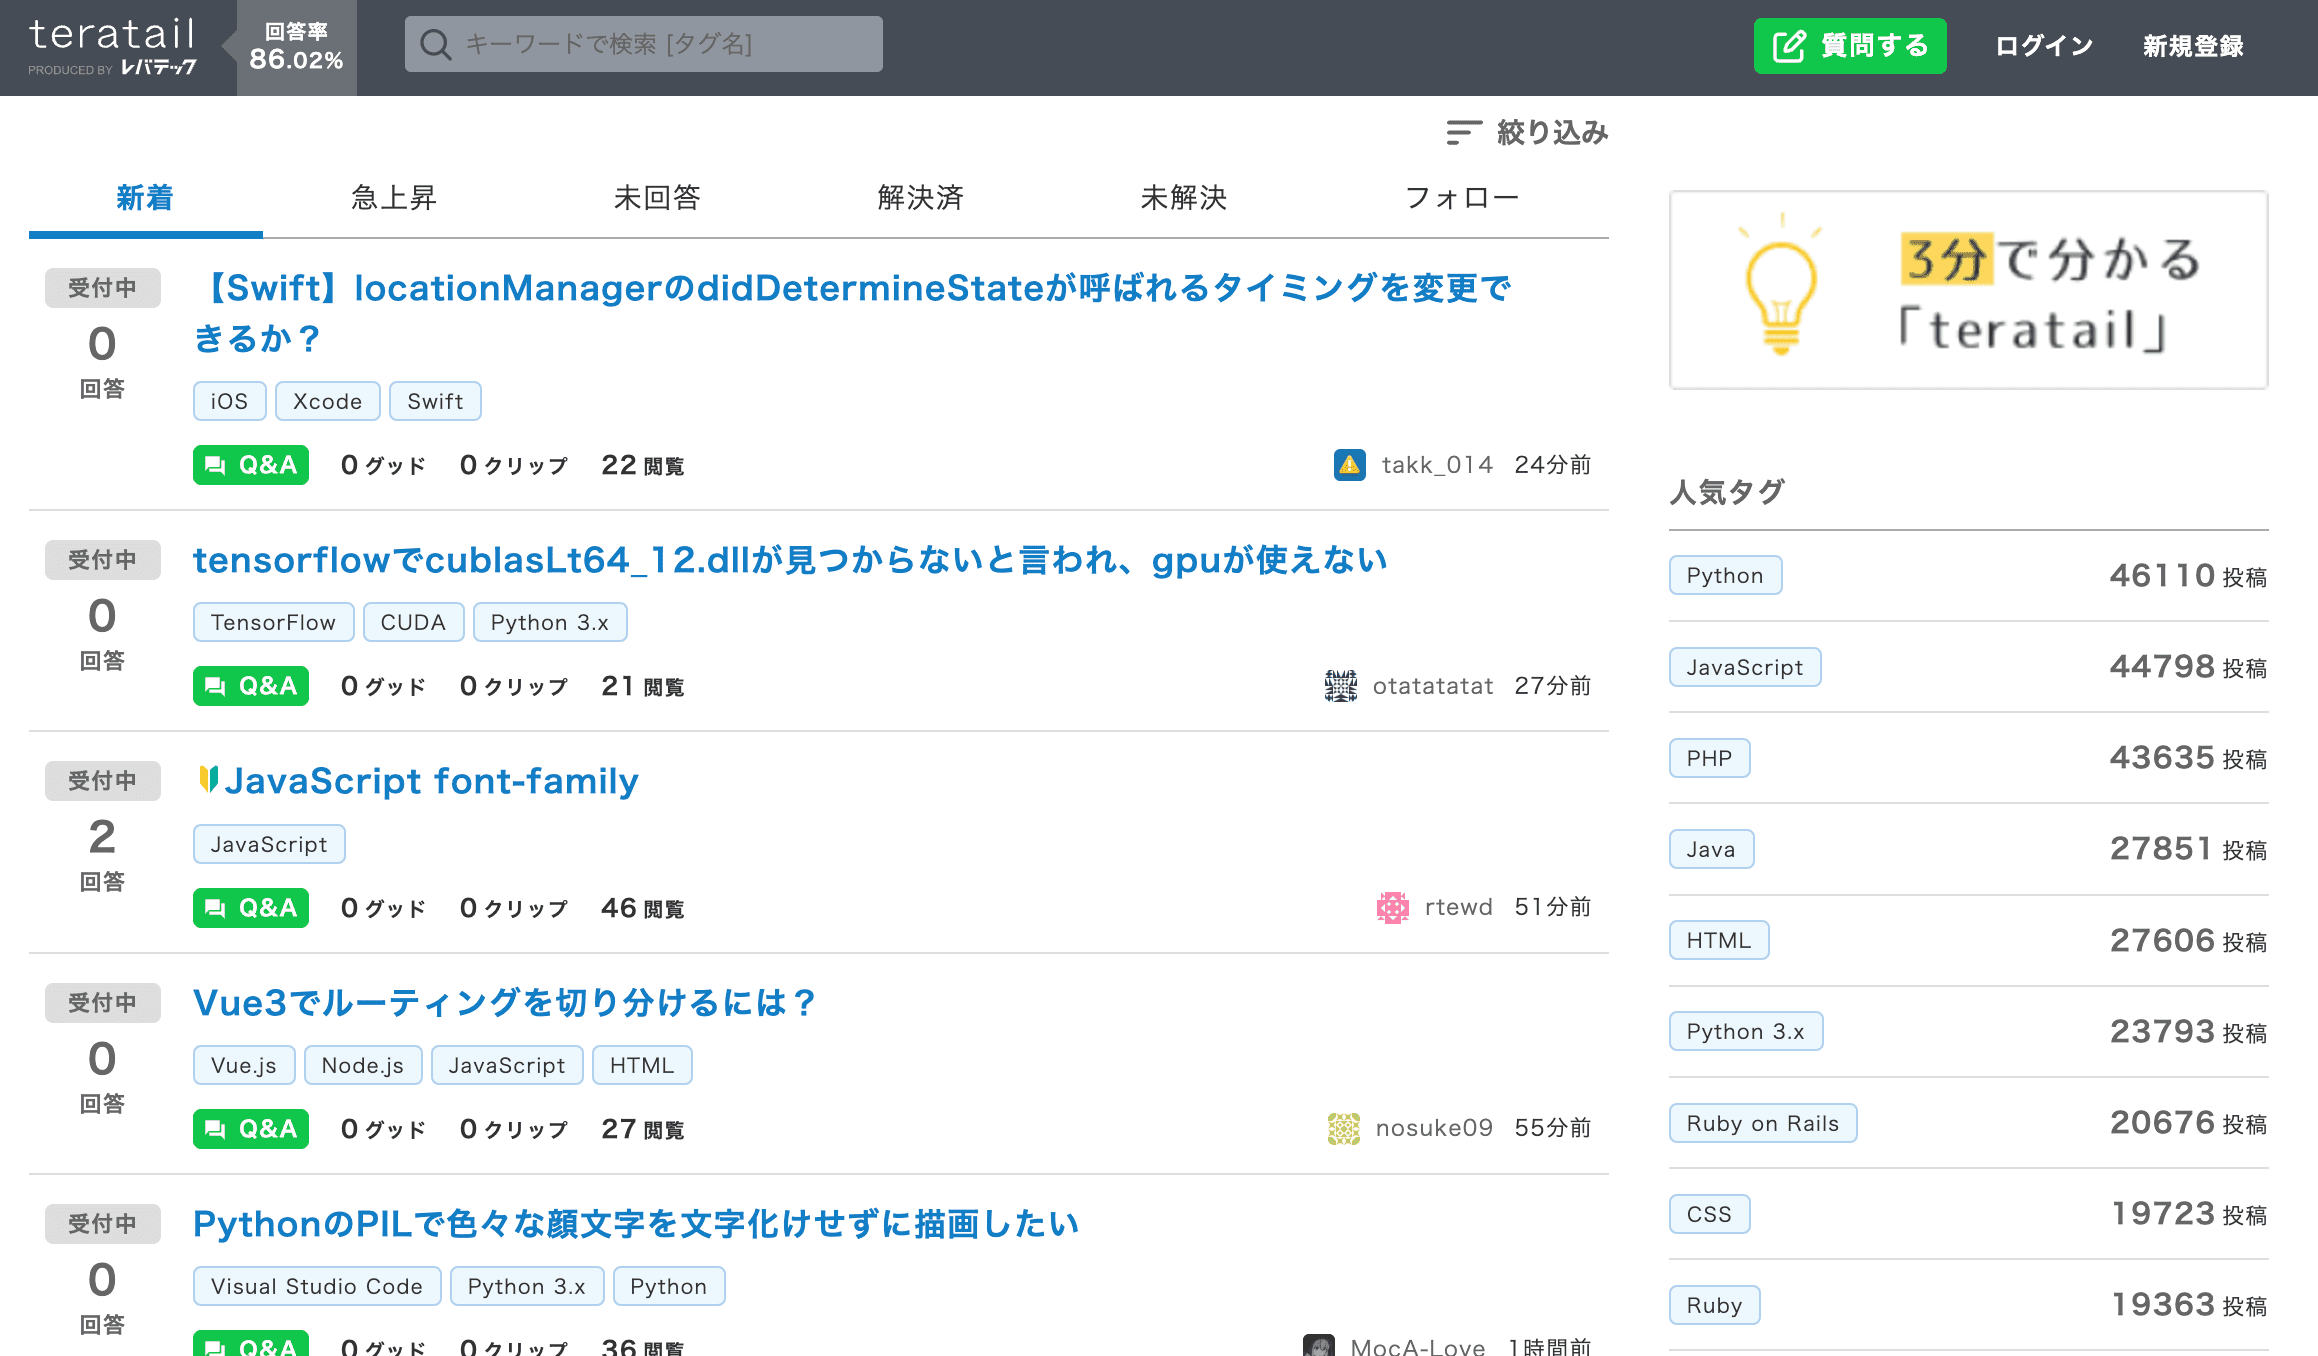Image resolution: width=2318 pixels, height=1356 pixels.
Task: Click the Q&A icon on the JavaScript question
Action: click(250, 907)
